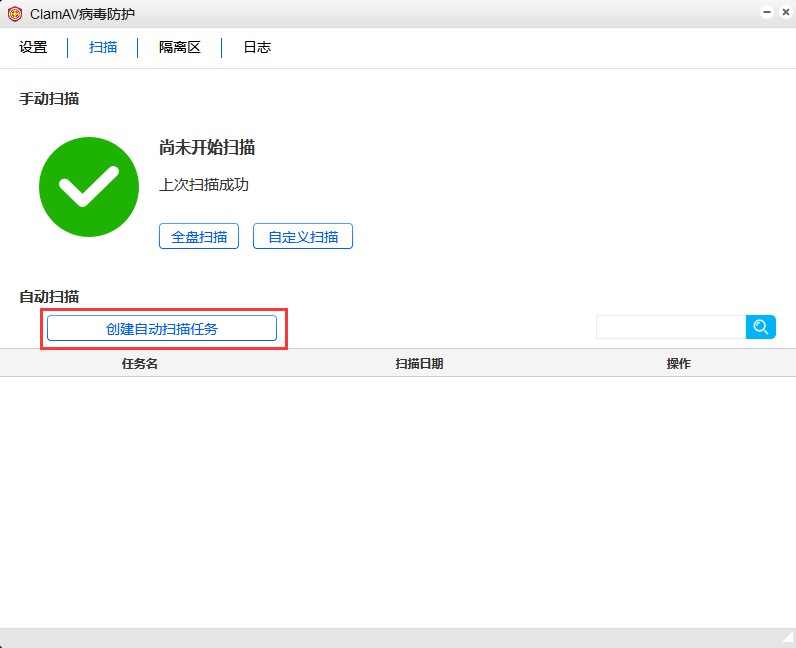
Task: Click the 扫描日期 column header
Action: click(419, 363)
